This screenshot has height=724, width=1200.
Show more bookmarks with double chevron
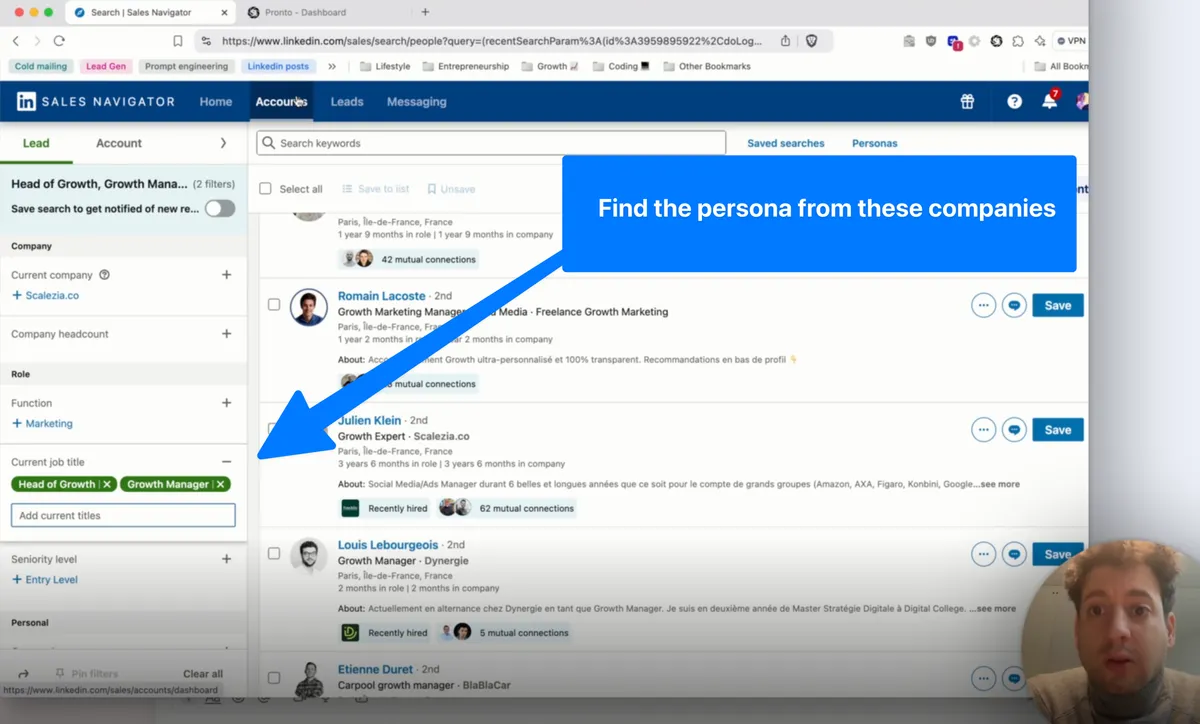(x=332, y=66)
